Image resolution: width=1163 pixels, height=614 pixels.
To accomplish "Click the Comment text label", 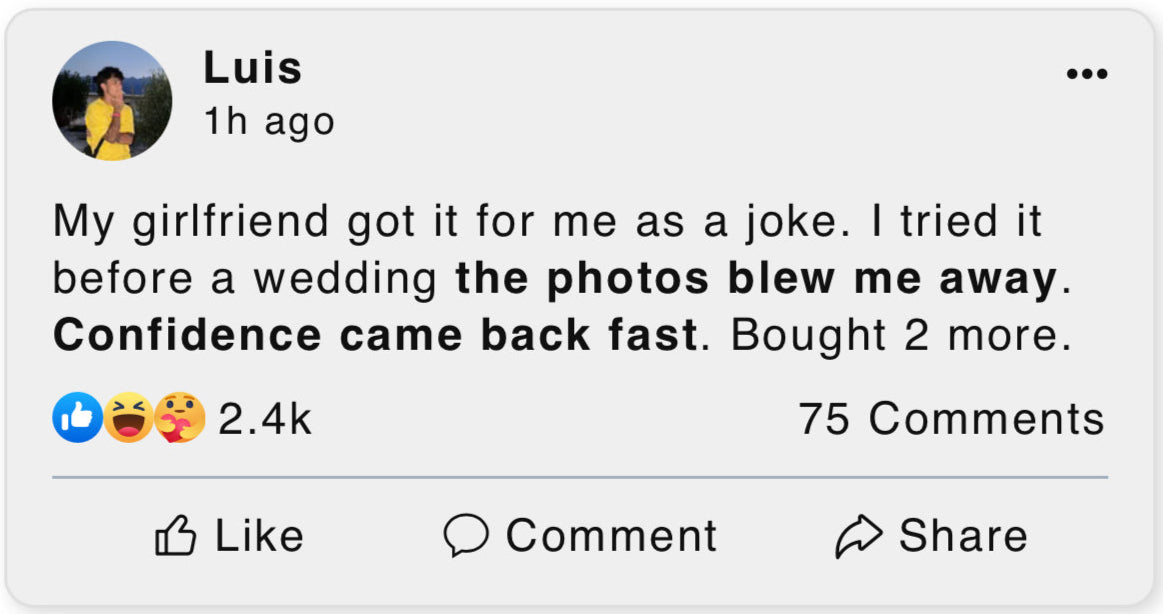I will [x=611, y=536].
